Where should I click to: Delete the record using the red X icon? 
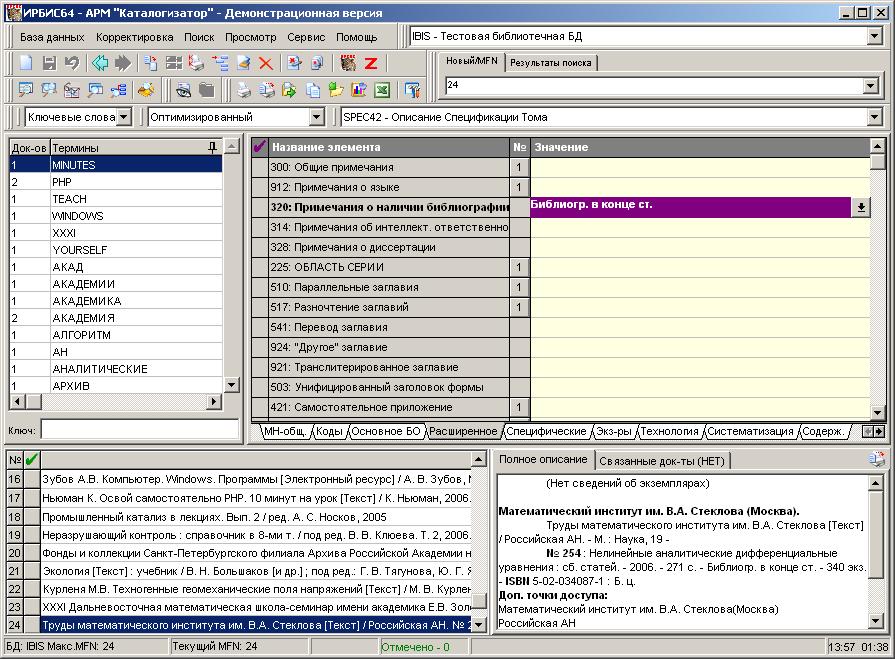(265, 63)
